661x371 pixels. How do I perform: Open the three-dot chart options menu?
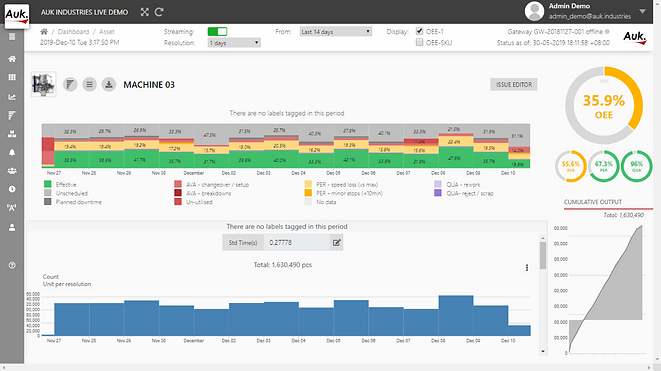click(x=527, y=268)
